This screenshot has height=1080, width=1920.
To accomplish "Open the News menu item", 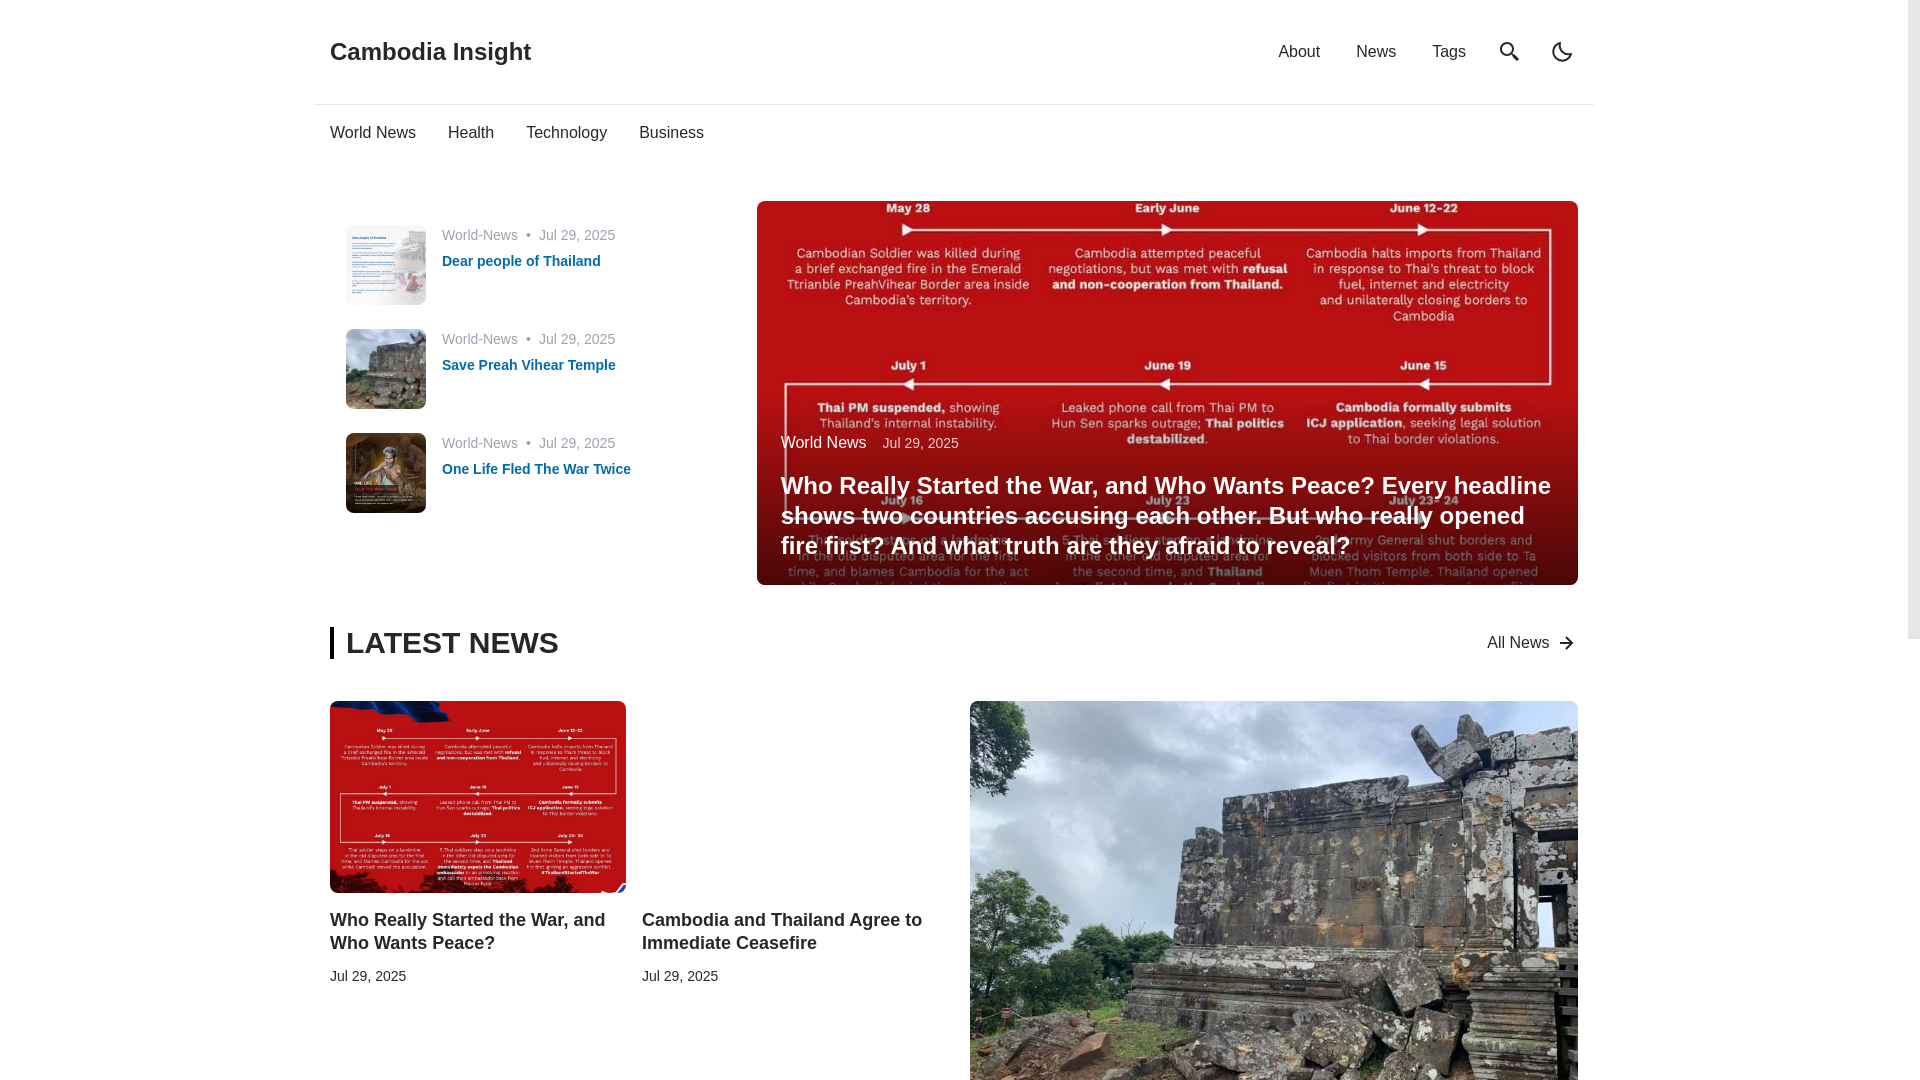I will tap(1376, 52).
